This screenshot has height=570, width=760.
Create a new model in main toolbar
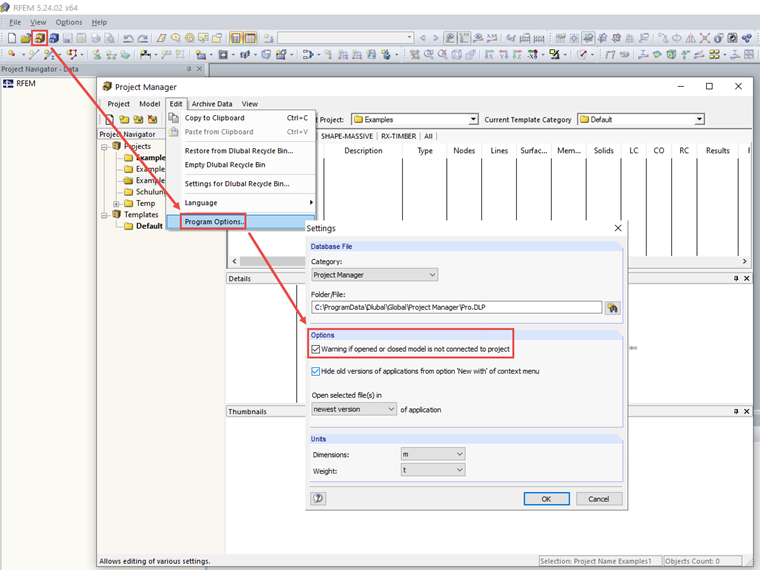(x=12, y=38)
